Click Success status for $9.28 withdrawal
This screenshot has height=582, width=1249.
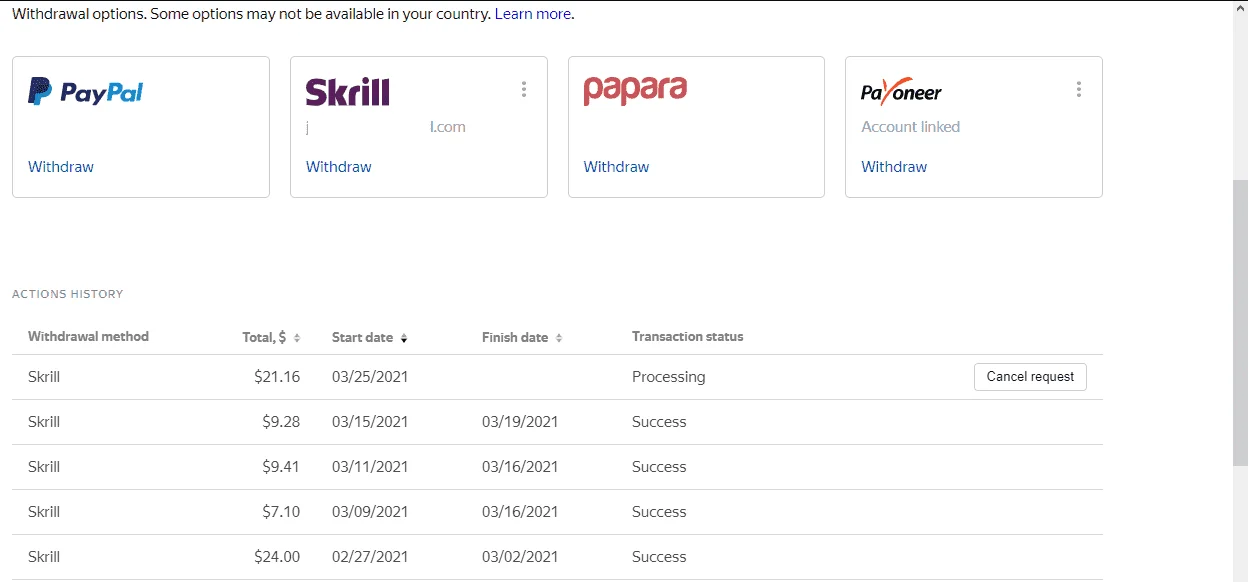659,422
